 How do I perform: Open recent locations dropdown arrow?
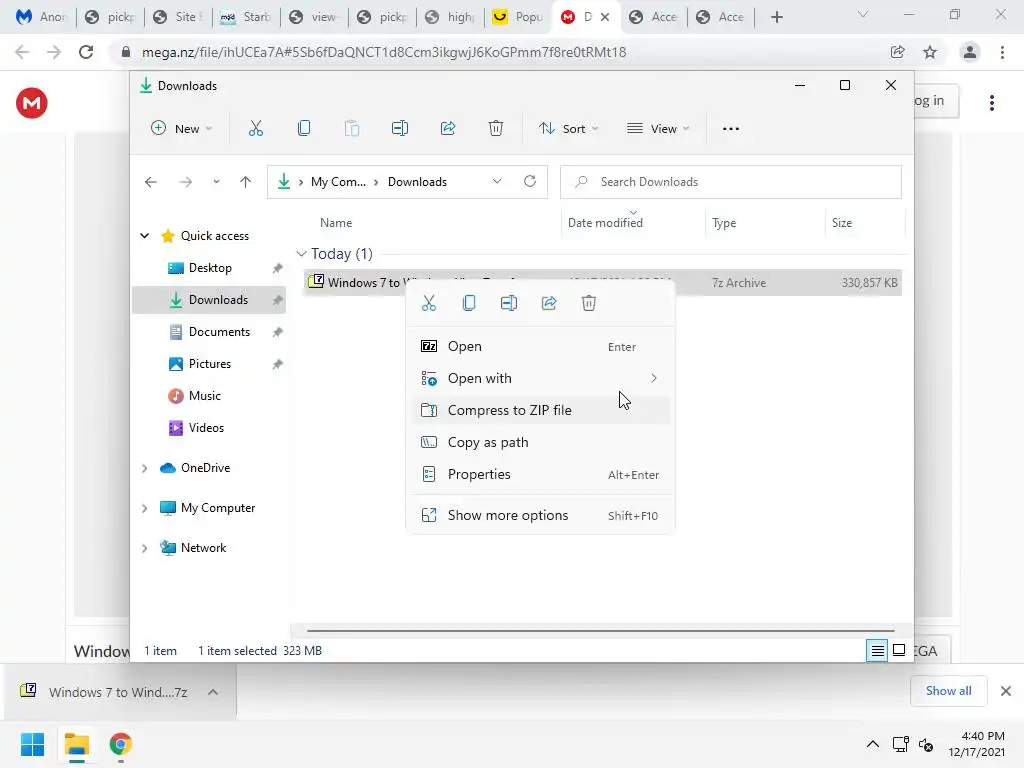coord(216,182)
